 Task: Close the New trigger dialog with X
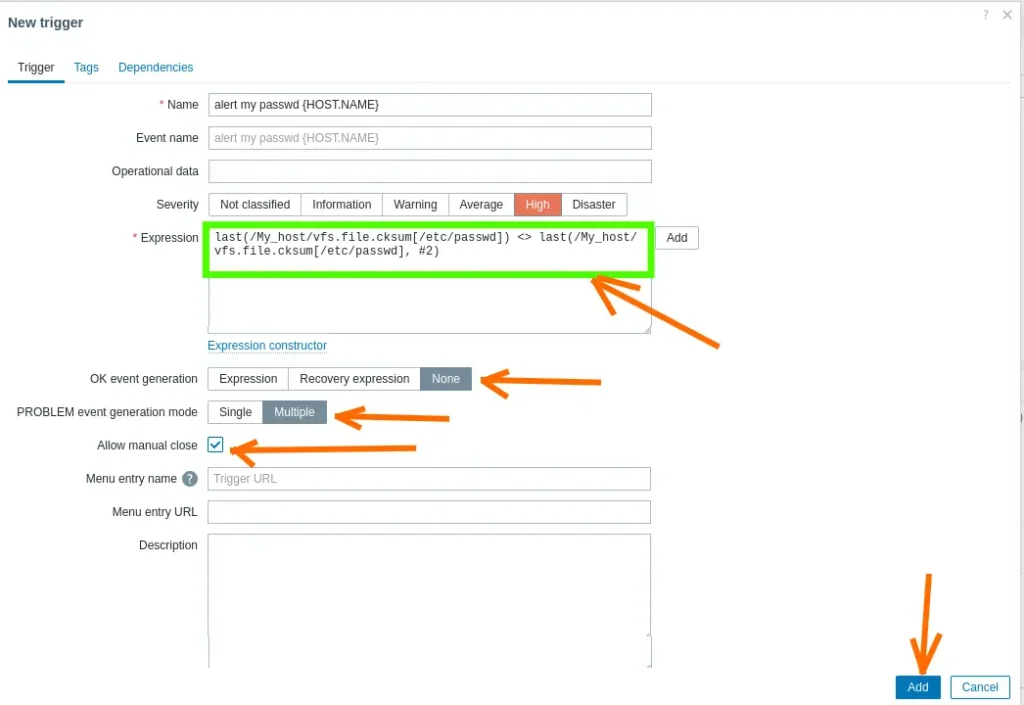1007,15
